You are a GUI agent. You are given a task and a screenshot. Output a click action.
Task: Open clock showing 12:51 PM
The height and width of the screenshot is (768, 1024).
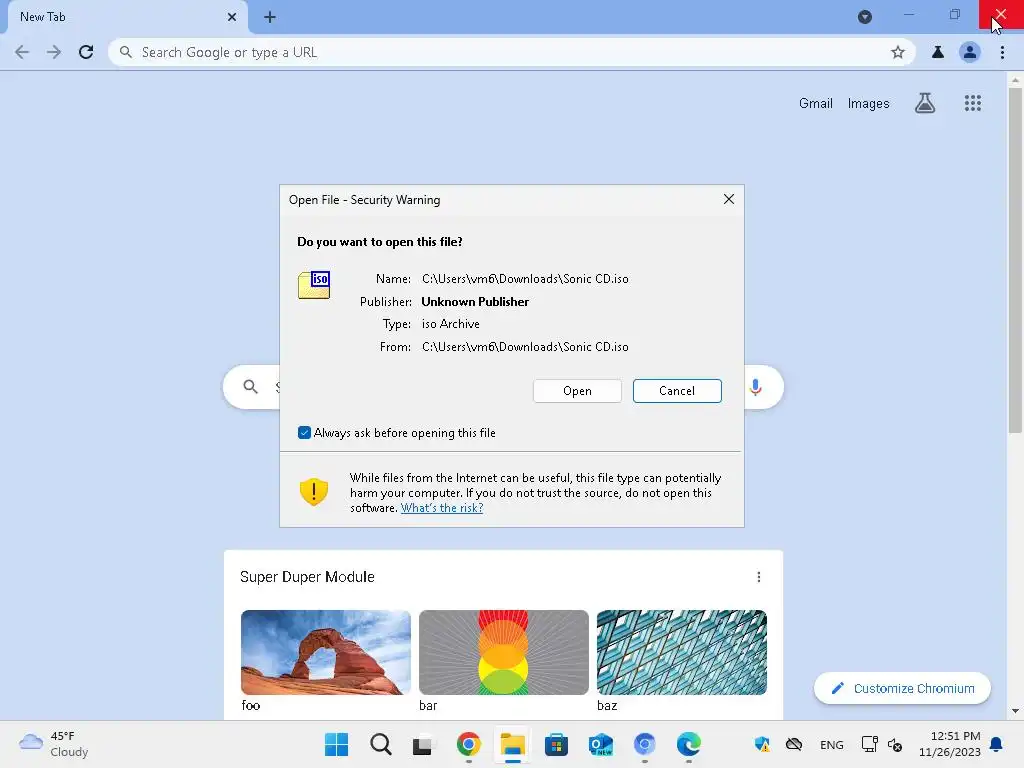click(x=950, y=744)
